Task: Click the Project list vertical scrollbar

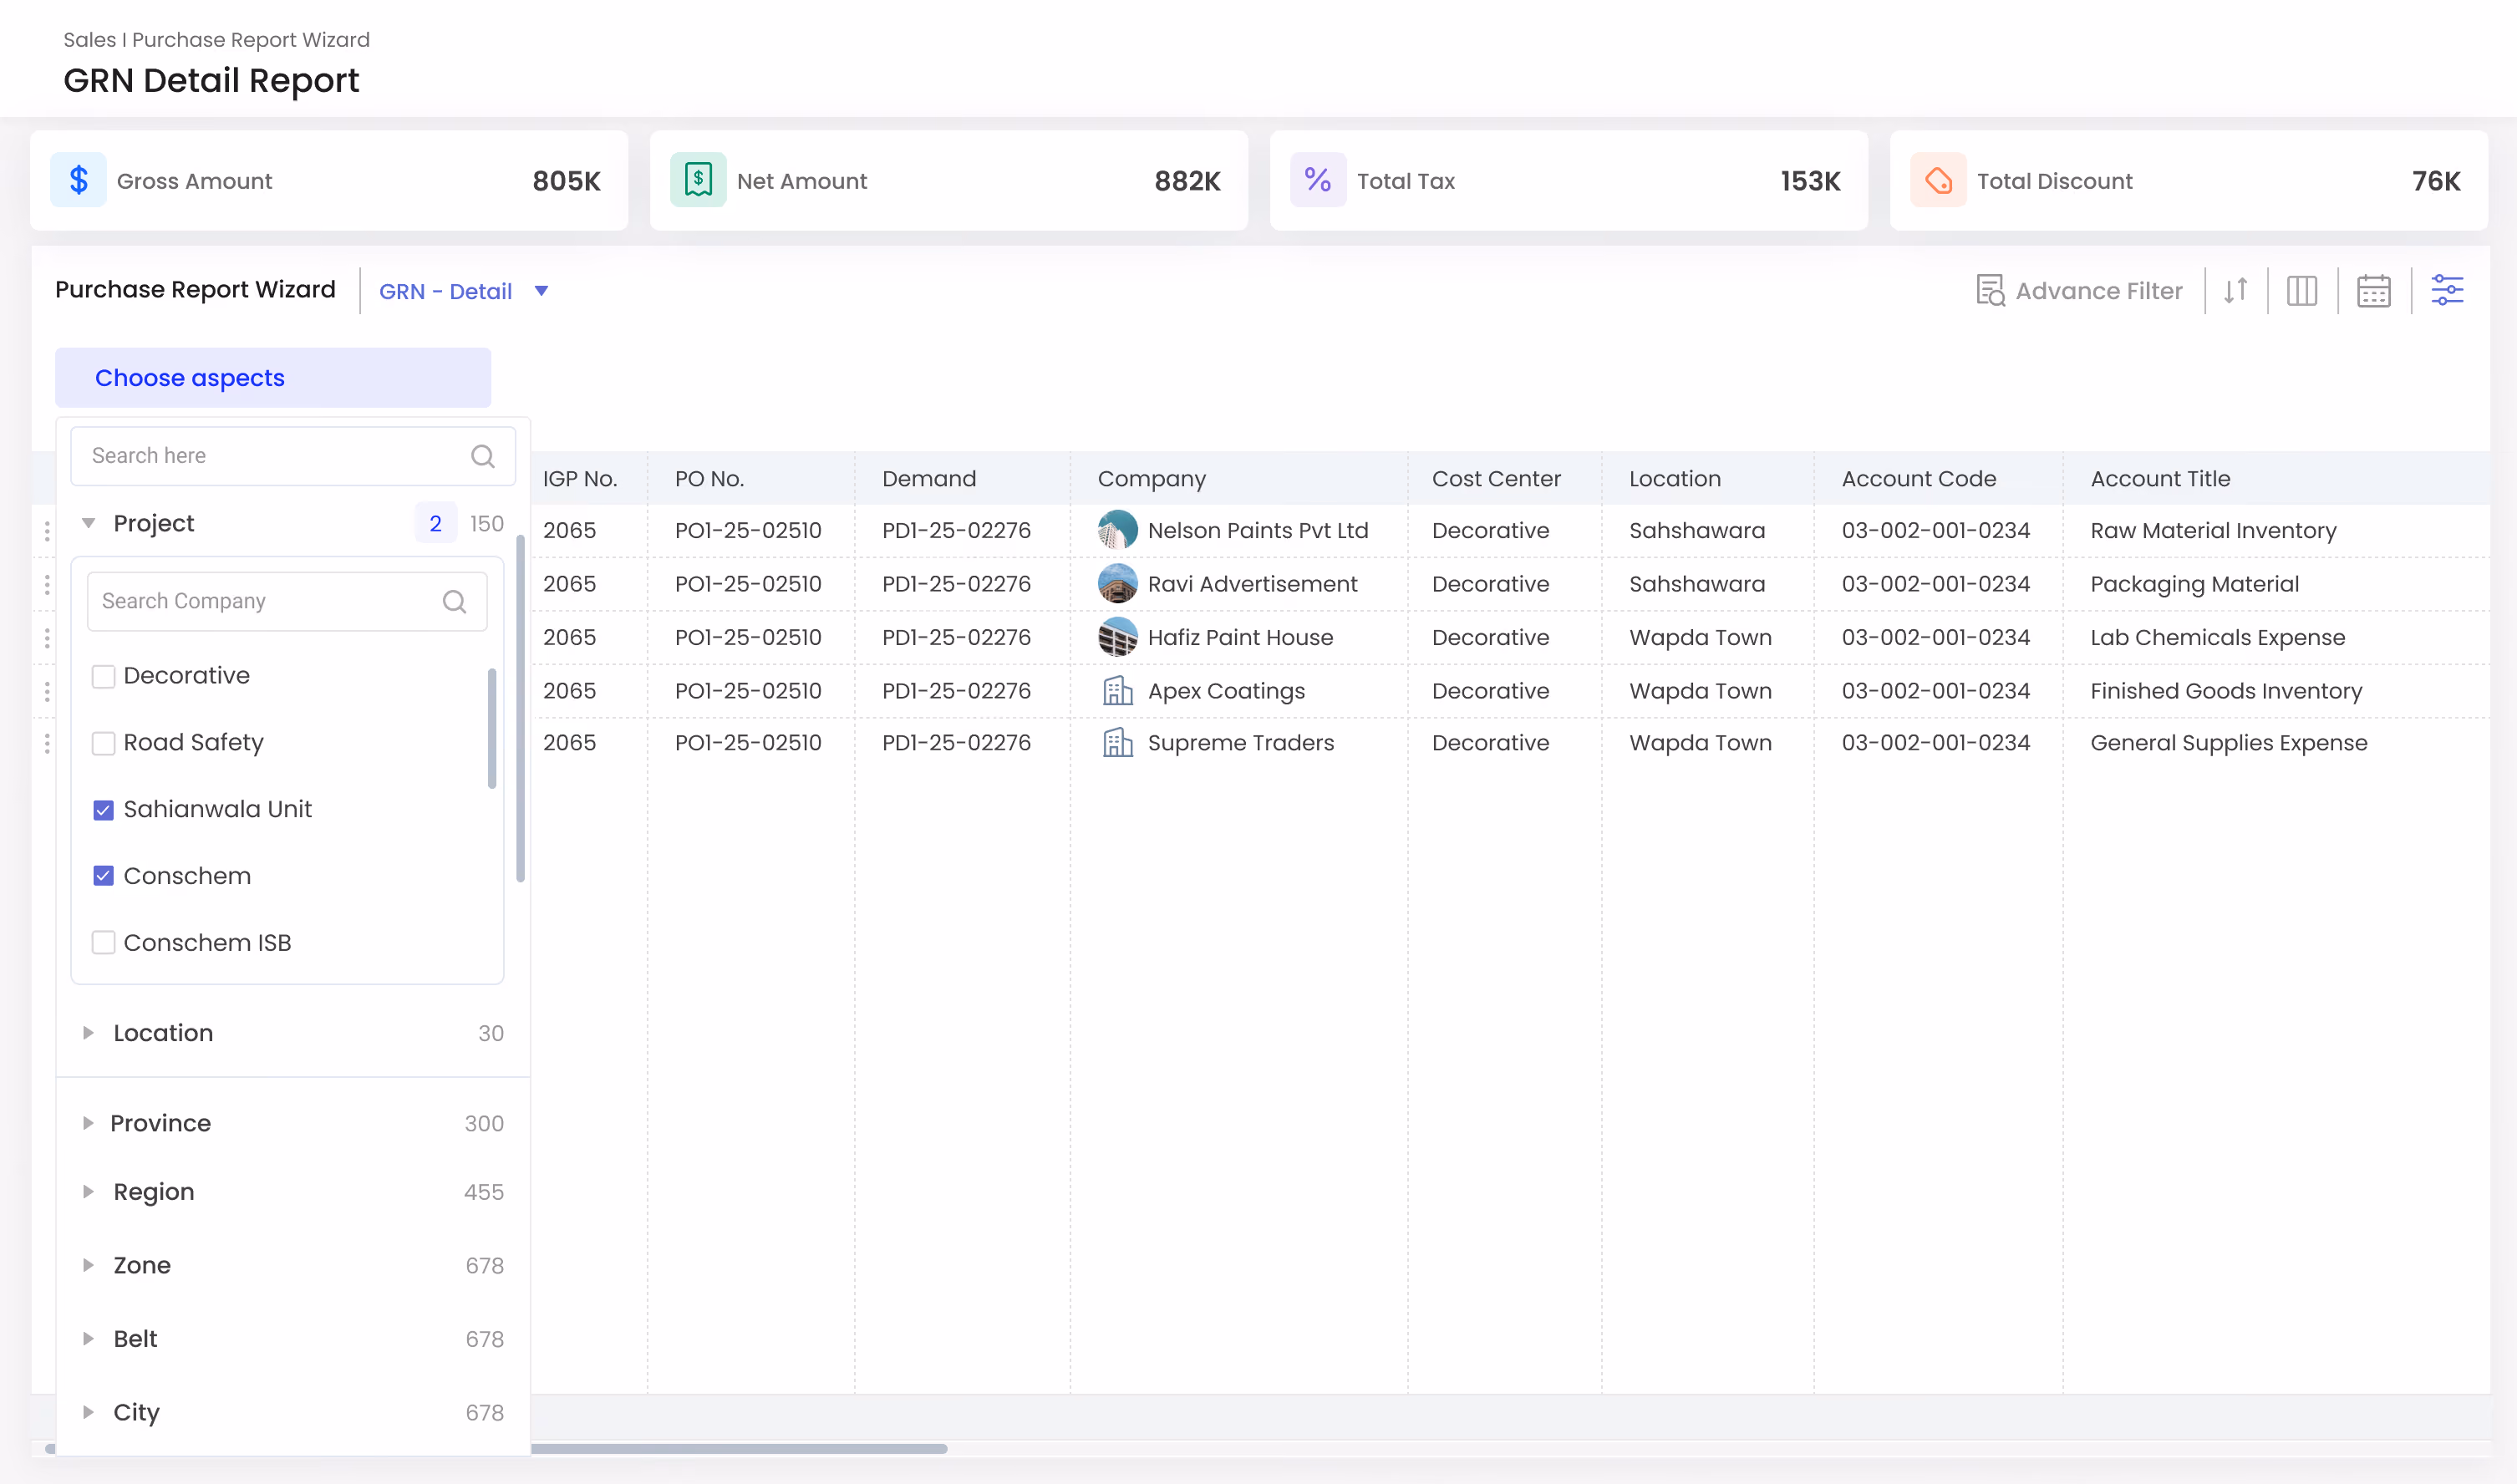Action: point(492,729)
